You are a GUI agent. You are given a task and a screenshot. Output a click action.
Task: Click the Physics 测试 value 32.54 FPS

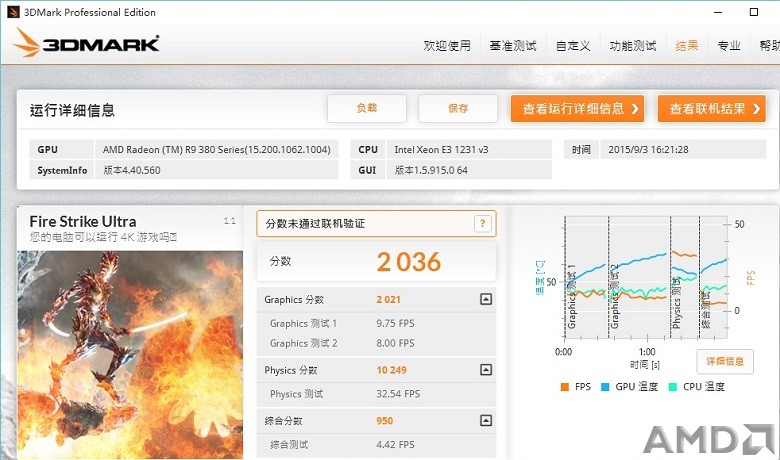(398, 394)
